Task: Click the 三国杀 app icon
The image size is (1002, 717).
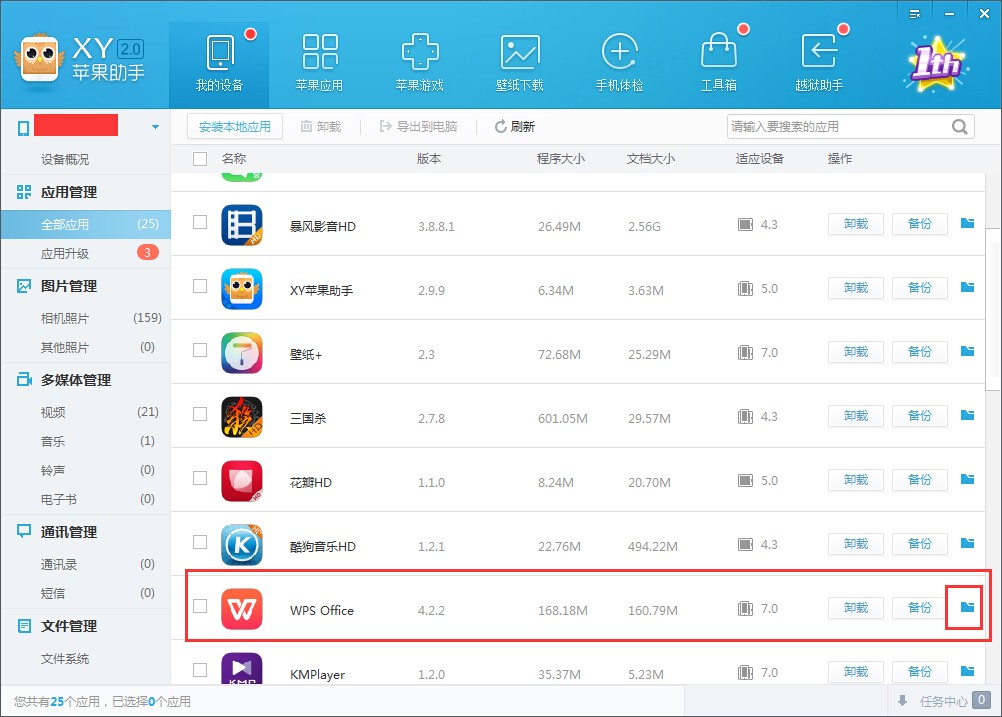Action: 242,417
